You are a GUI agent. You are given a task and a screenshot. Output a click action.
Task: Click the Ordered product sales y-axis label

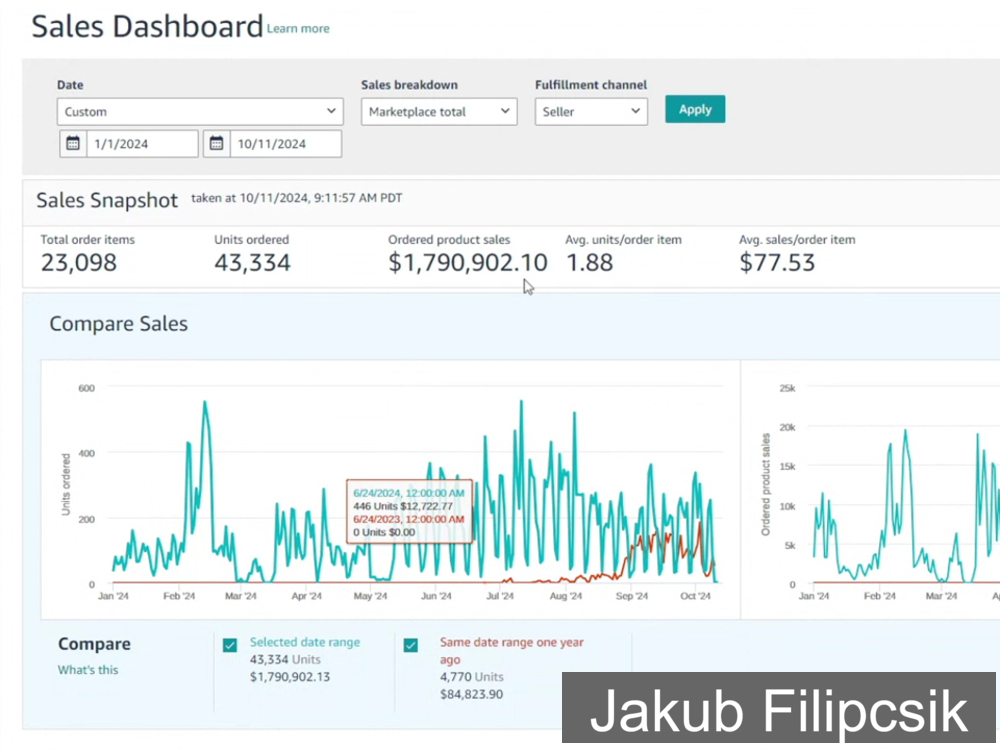765,485
